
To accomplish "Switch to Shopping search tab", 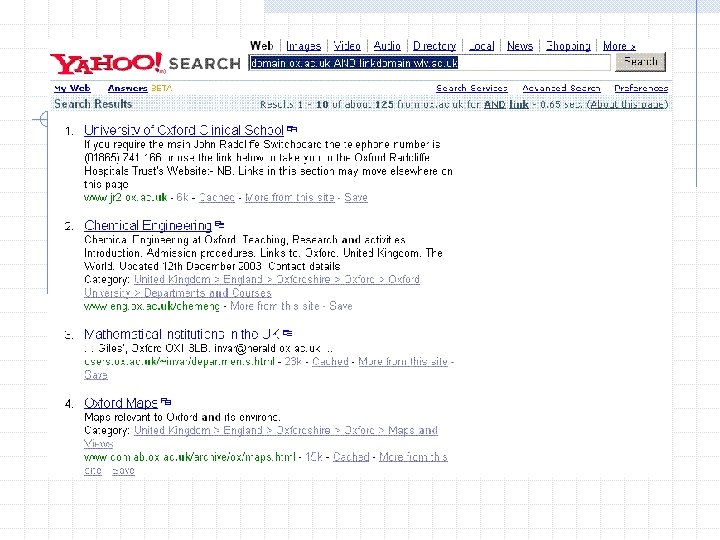I will 568,46.
